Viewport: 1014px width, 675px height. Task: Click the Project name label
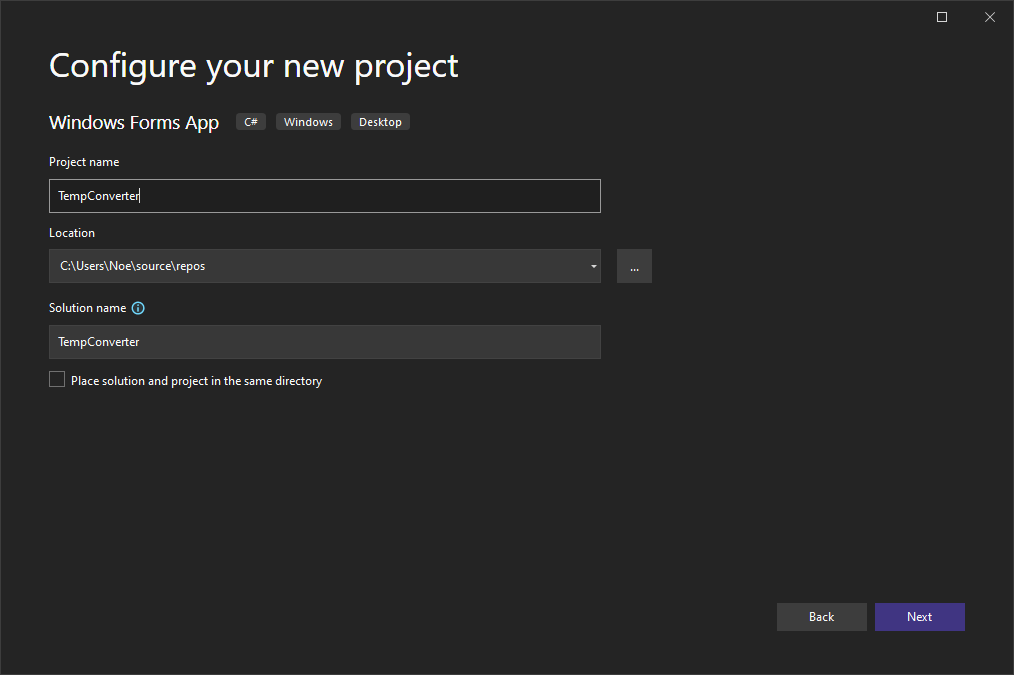point(84,162)
